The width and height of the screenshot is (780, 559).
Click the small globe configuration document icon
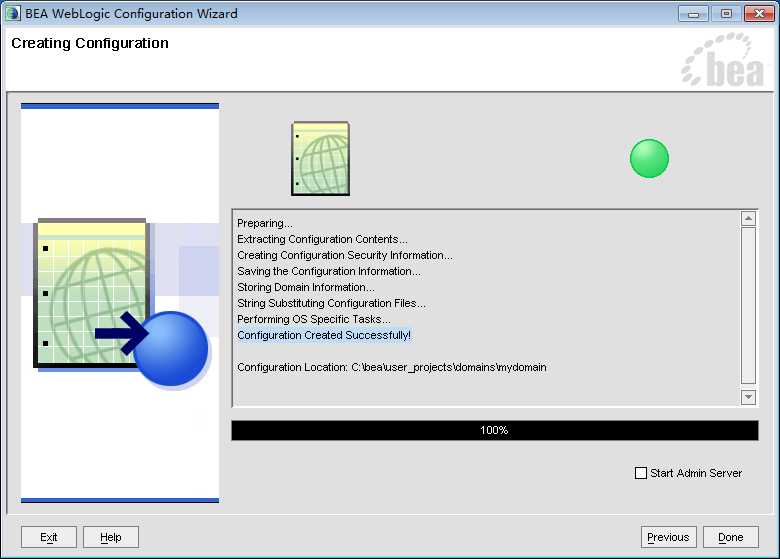[x=320, y=158]
